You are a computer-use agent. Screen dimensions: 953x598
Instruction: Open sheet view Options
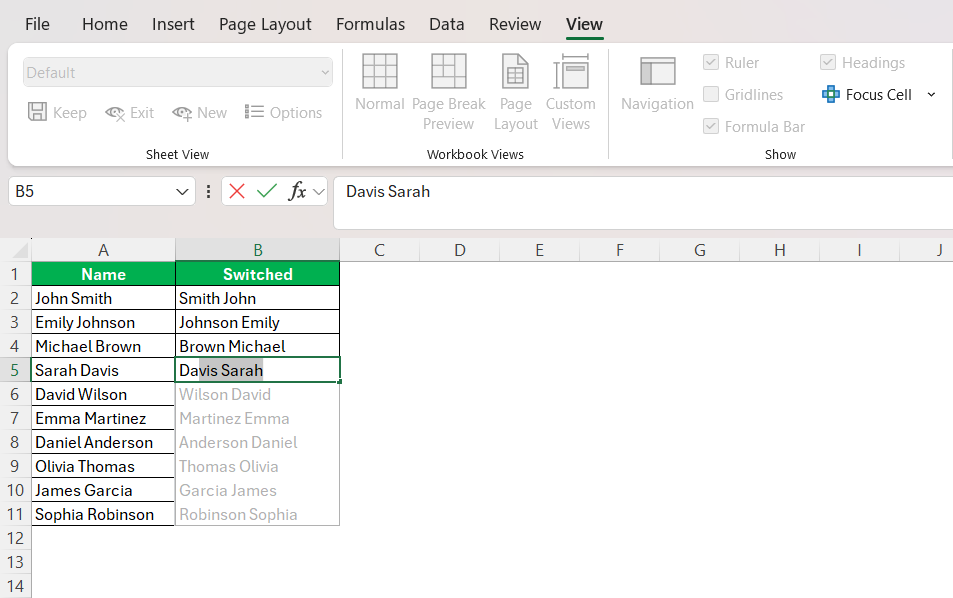point(283,112)
